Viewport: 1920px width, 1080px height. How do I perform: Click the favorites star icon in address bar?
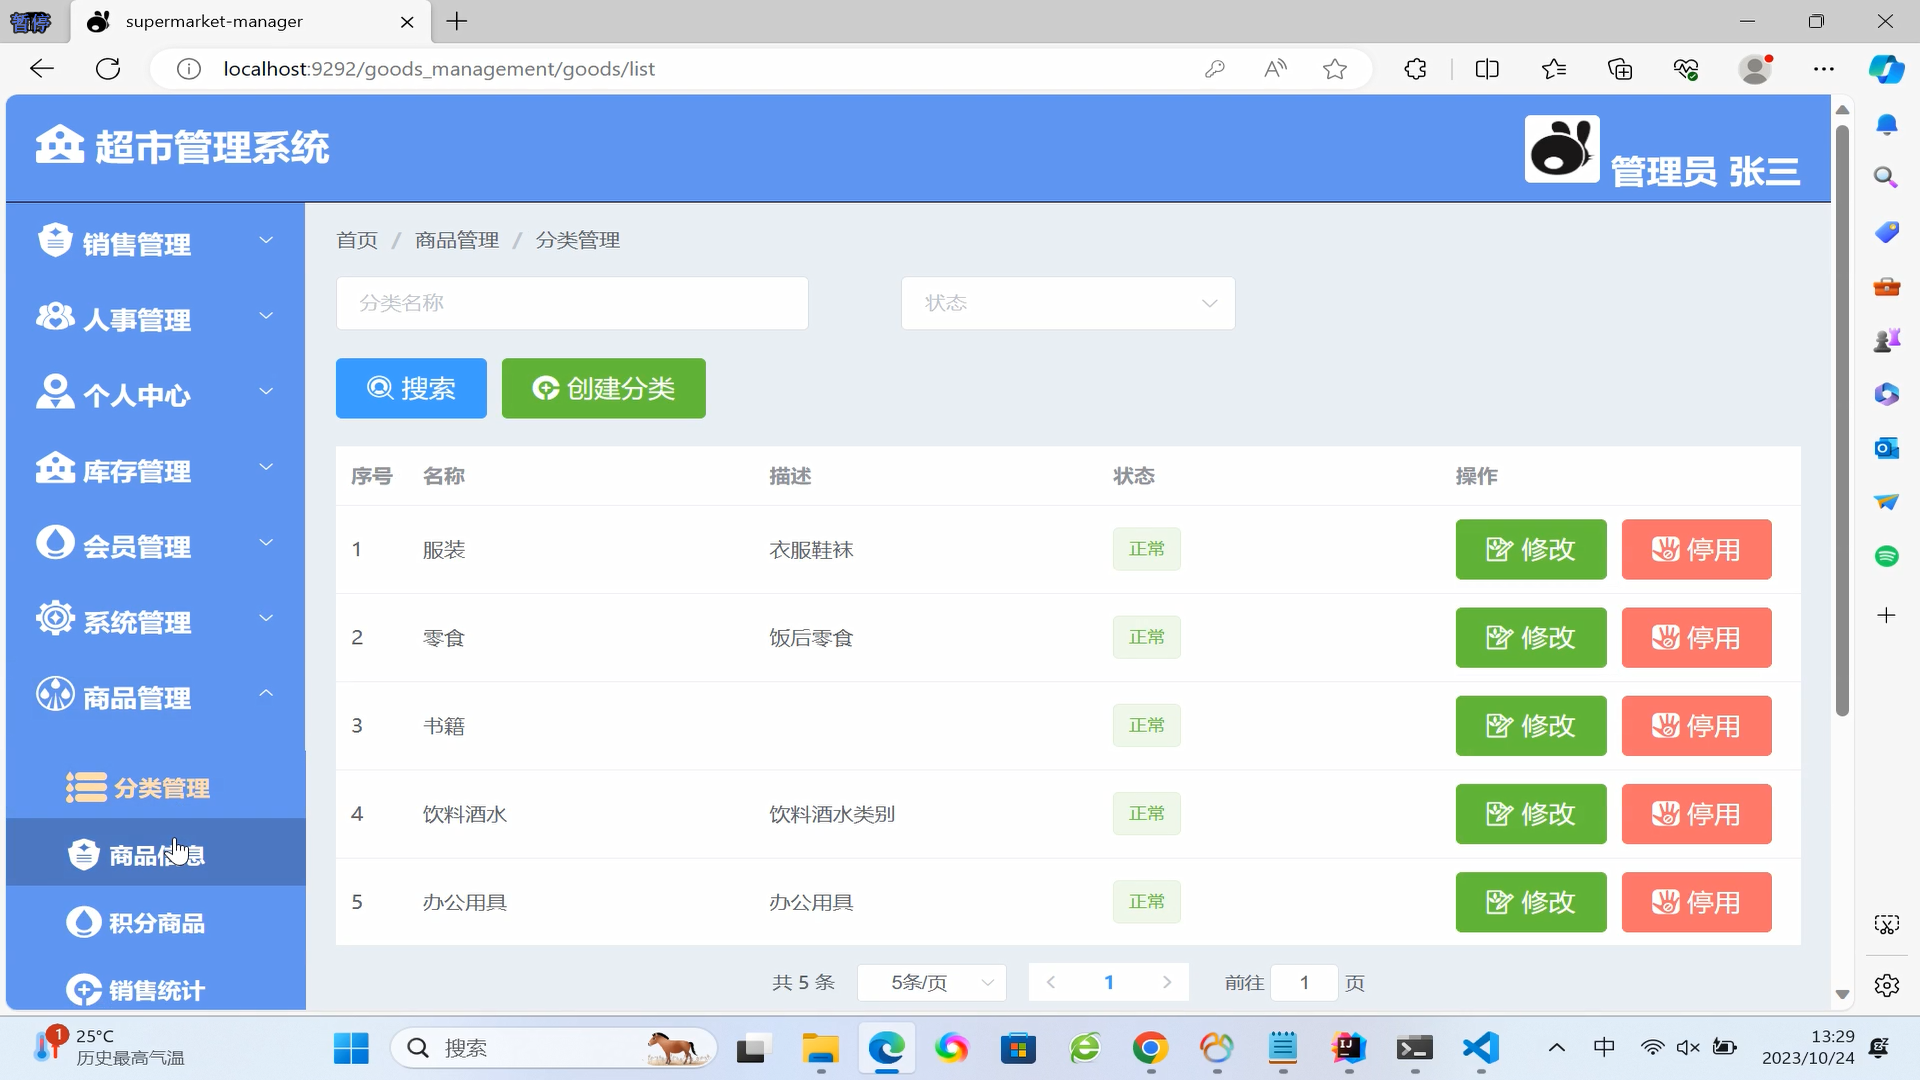[x=1334, y=69]
